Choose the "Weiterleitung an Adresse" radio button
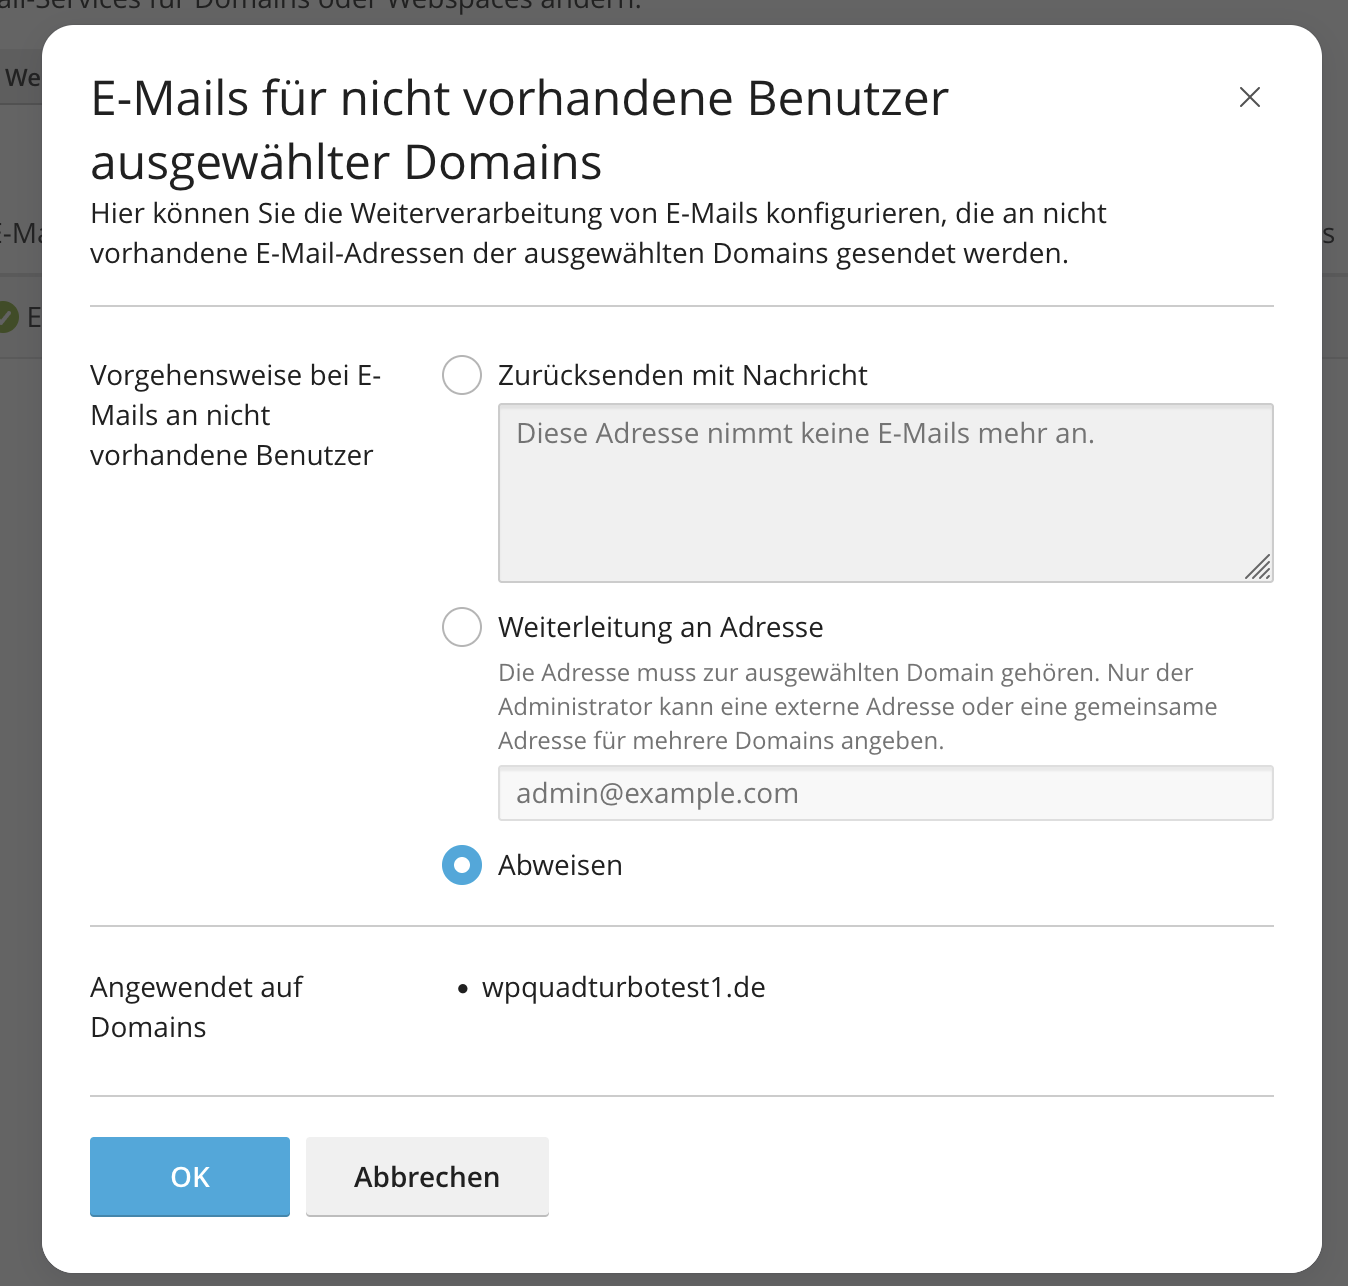This screenshot has width=1348, height=1286. tap(462, 627)
